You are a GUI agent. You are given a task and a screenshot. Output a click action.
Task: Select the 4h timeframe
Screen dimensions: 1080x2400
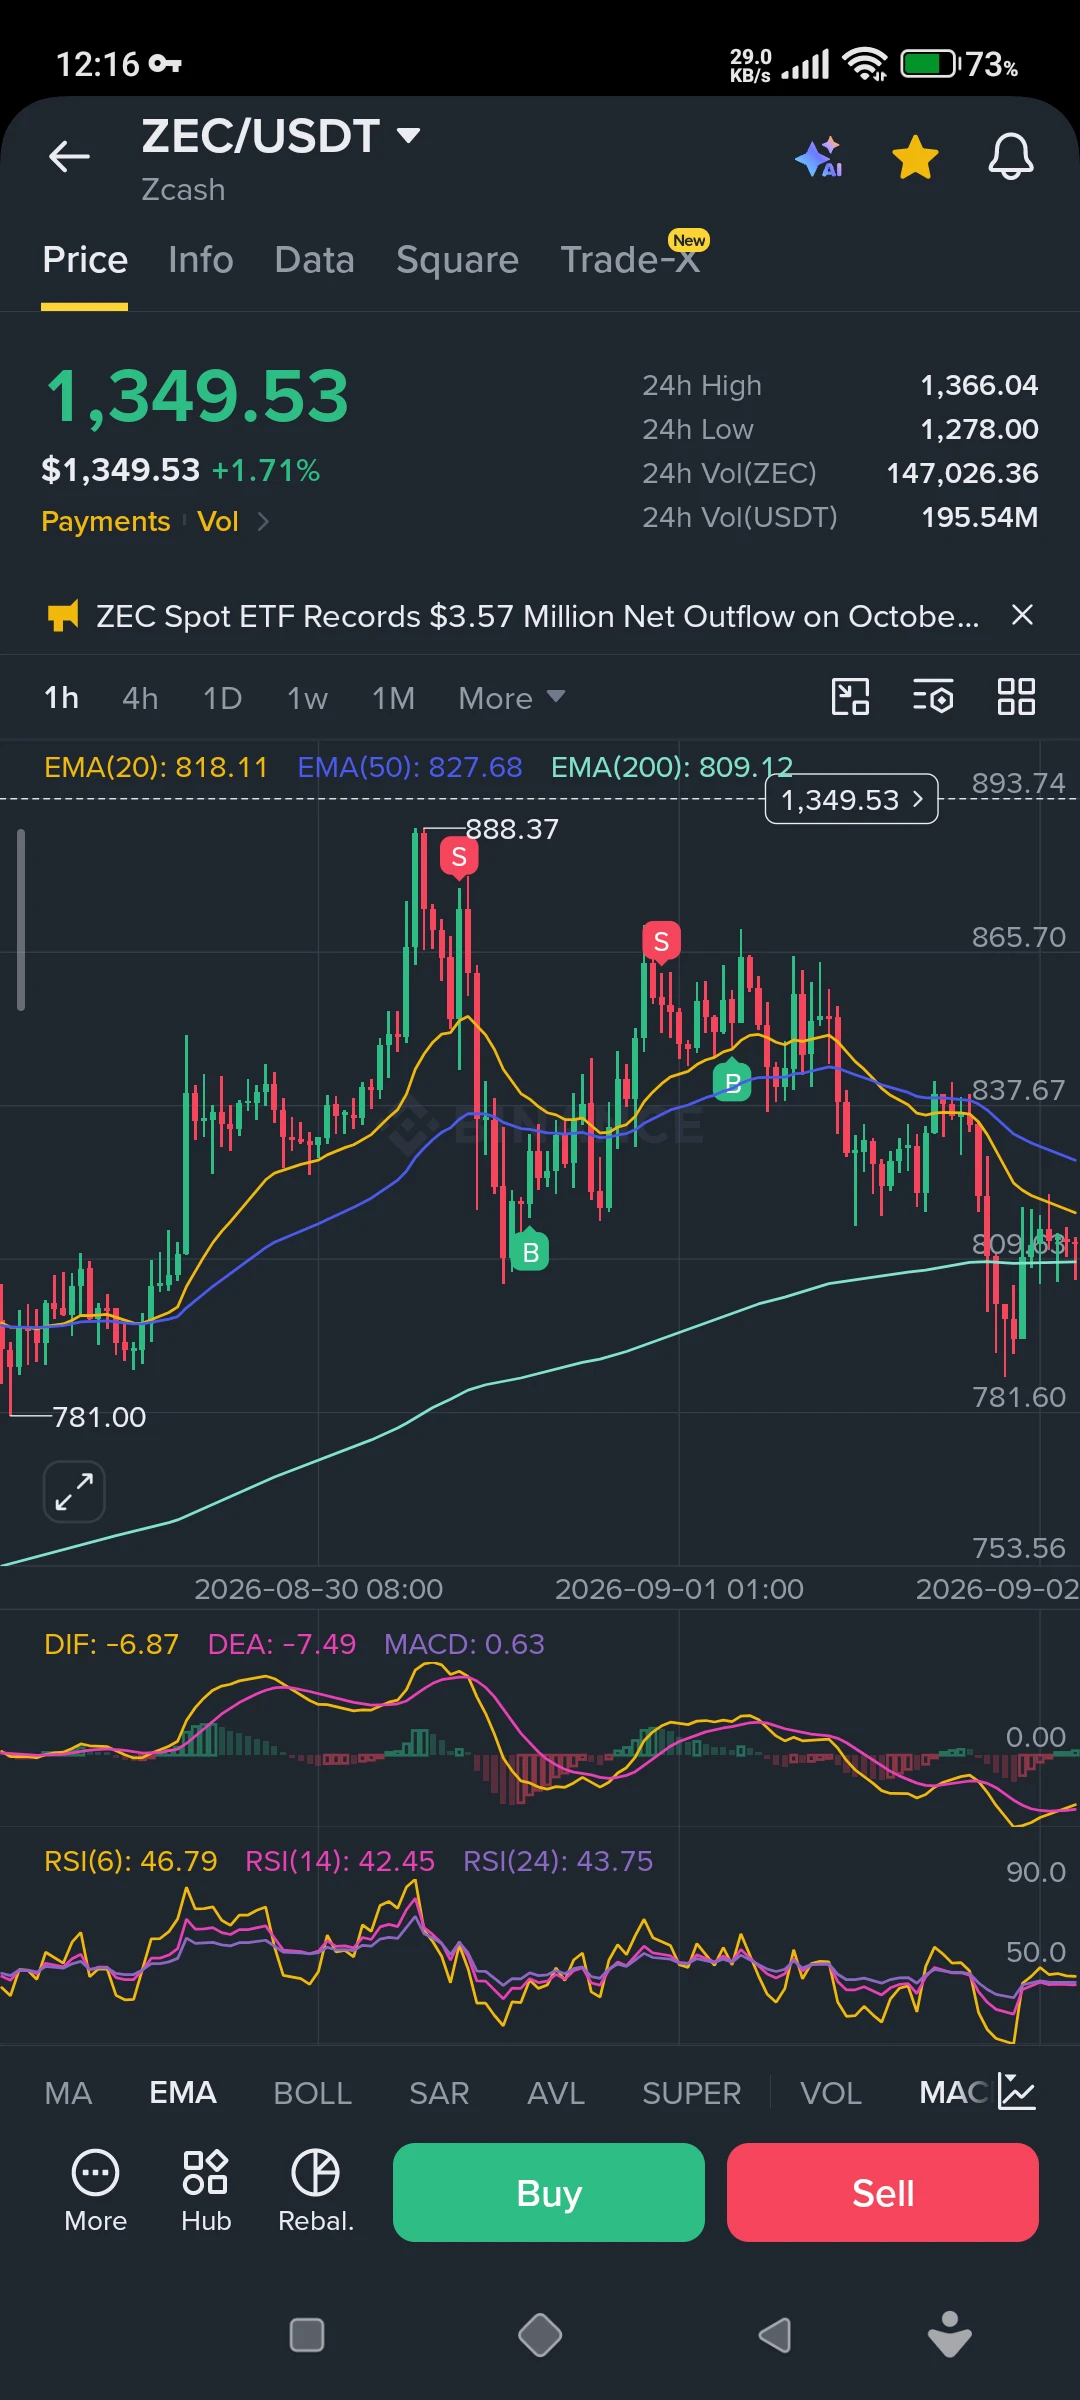(x=140, y=698)
